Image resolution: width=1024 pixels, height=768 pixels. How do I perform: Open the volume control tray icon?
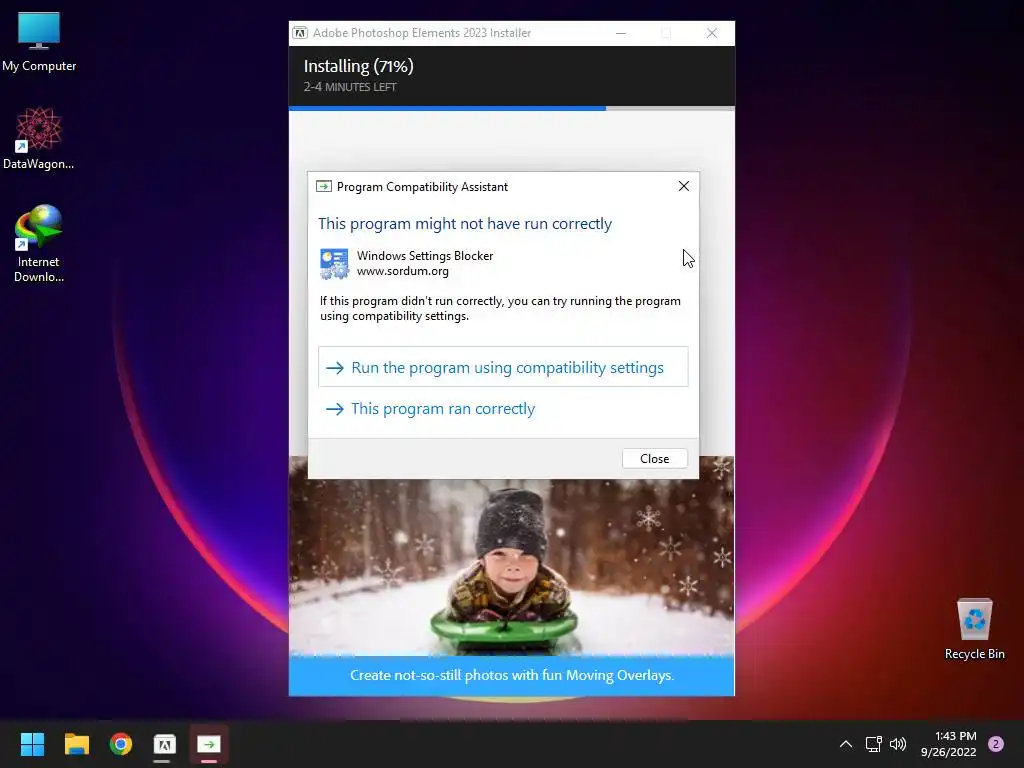click(898, 744)
